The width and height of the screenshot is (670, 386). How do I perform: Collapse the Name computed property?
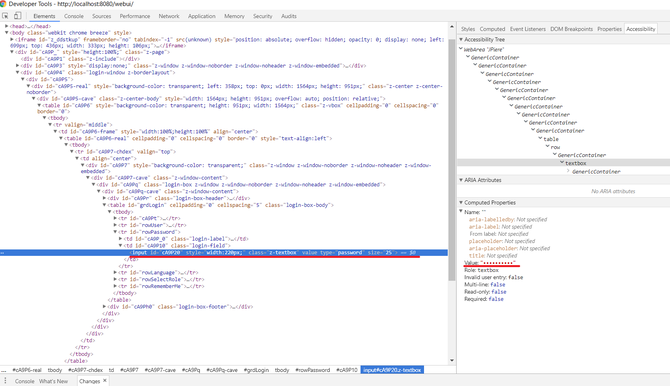pyautogui.click(x=461, y=212)
